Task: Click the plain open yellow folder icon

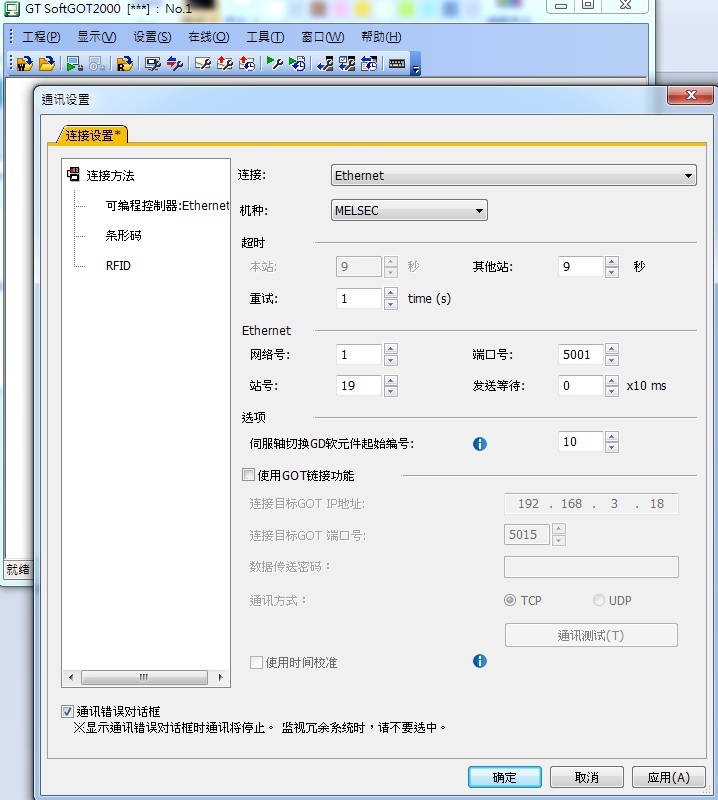Action: (47, 64)
